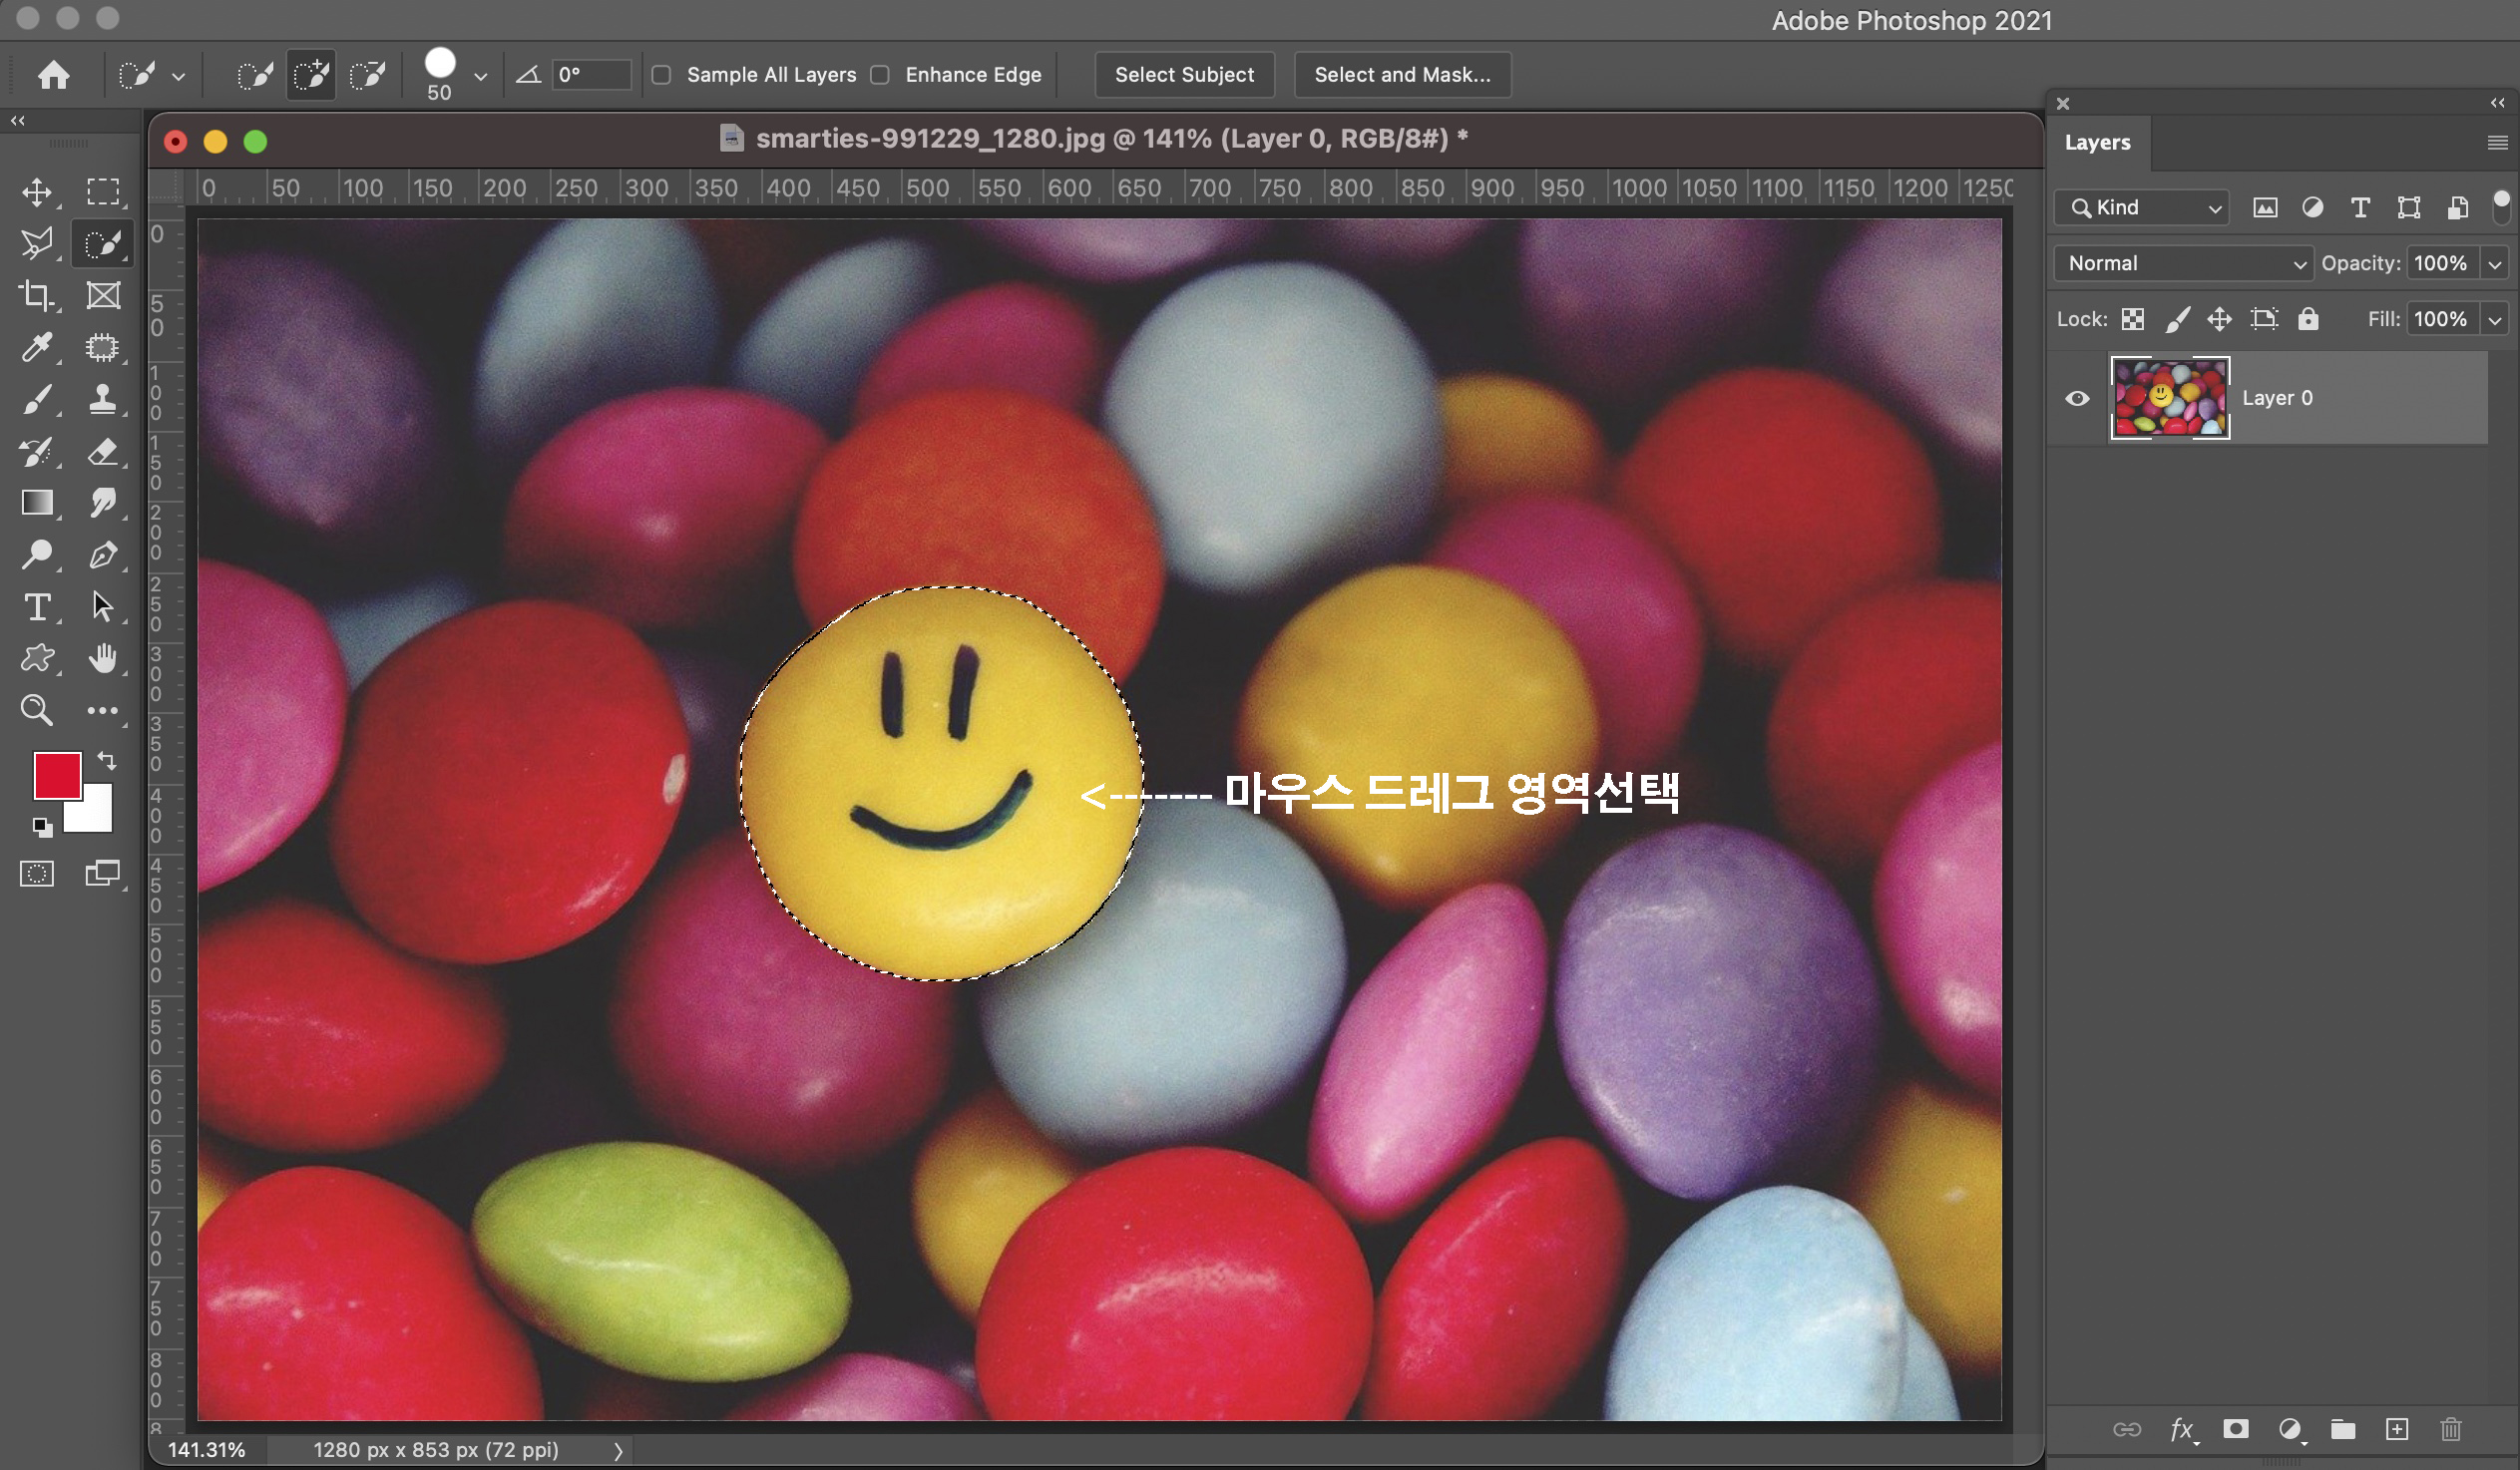
Task: Select the Zoom tool
Action: point(37,710)
